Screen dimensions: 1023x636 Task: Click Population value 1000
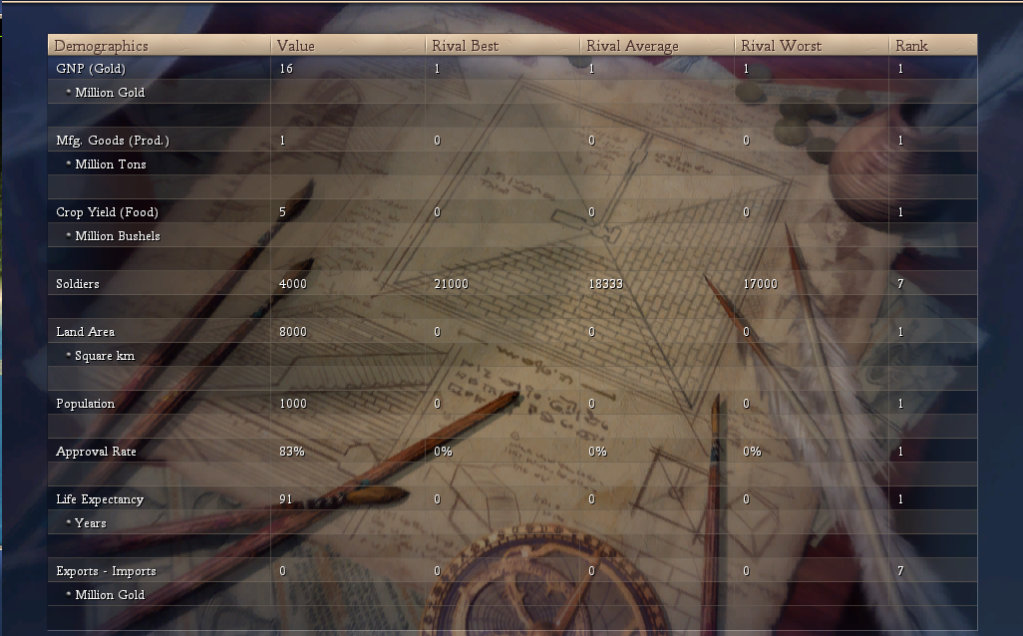coord(293,403)
